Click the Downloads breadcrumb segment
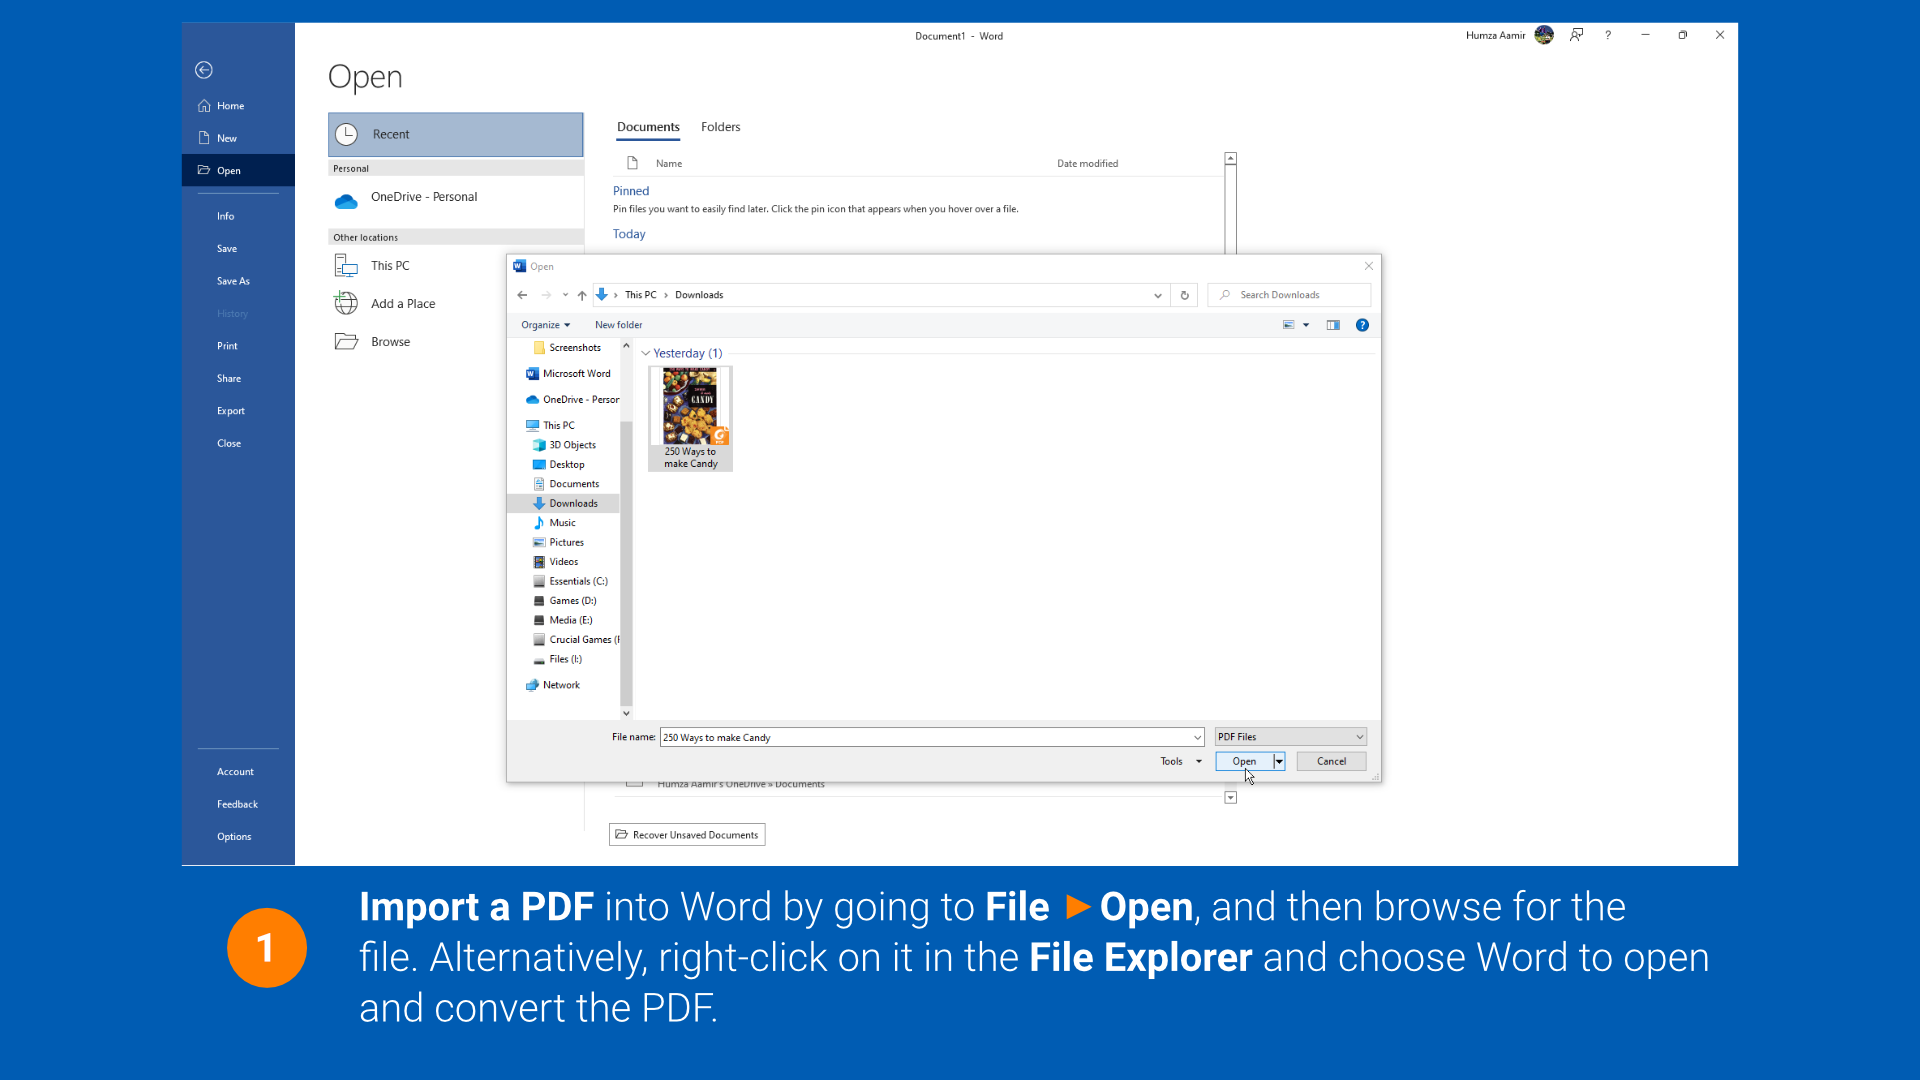 pyautogui.click(x=699, y=295)
